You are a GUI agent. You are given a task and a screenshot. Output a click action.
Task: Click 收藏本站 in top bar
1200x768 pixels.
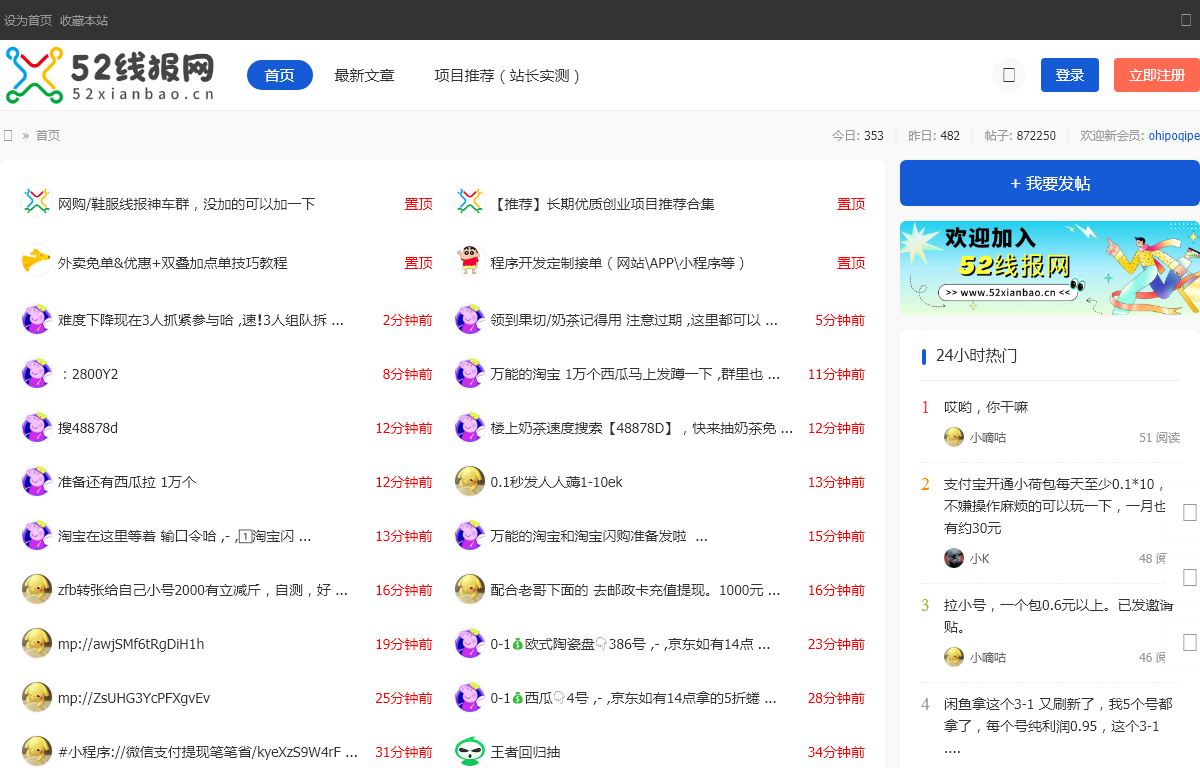coord(84,20)
